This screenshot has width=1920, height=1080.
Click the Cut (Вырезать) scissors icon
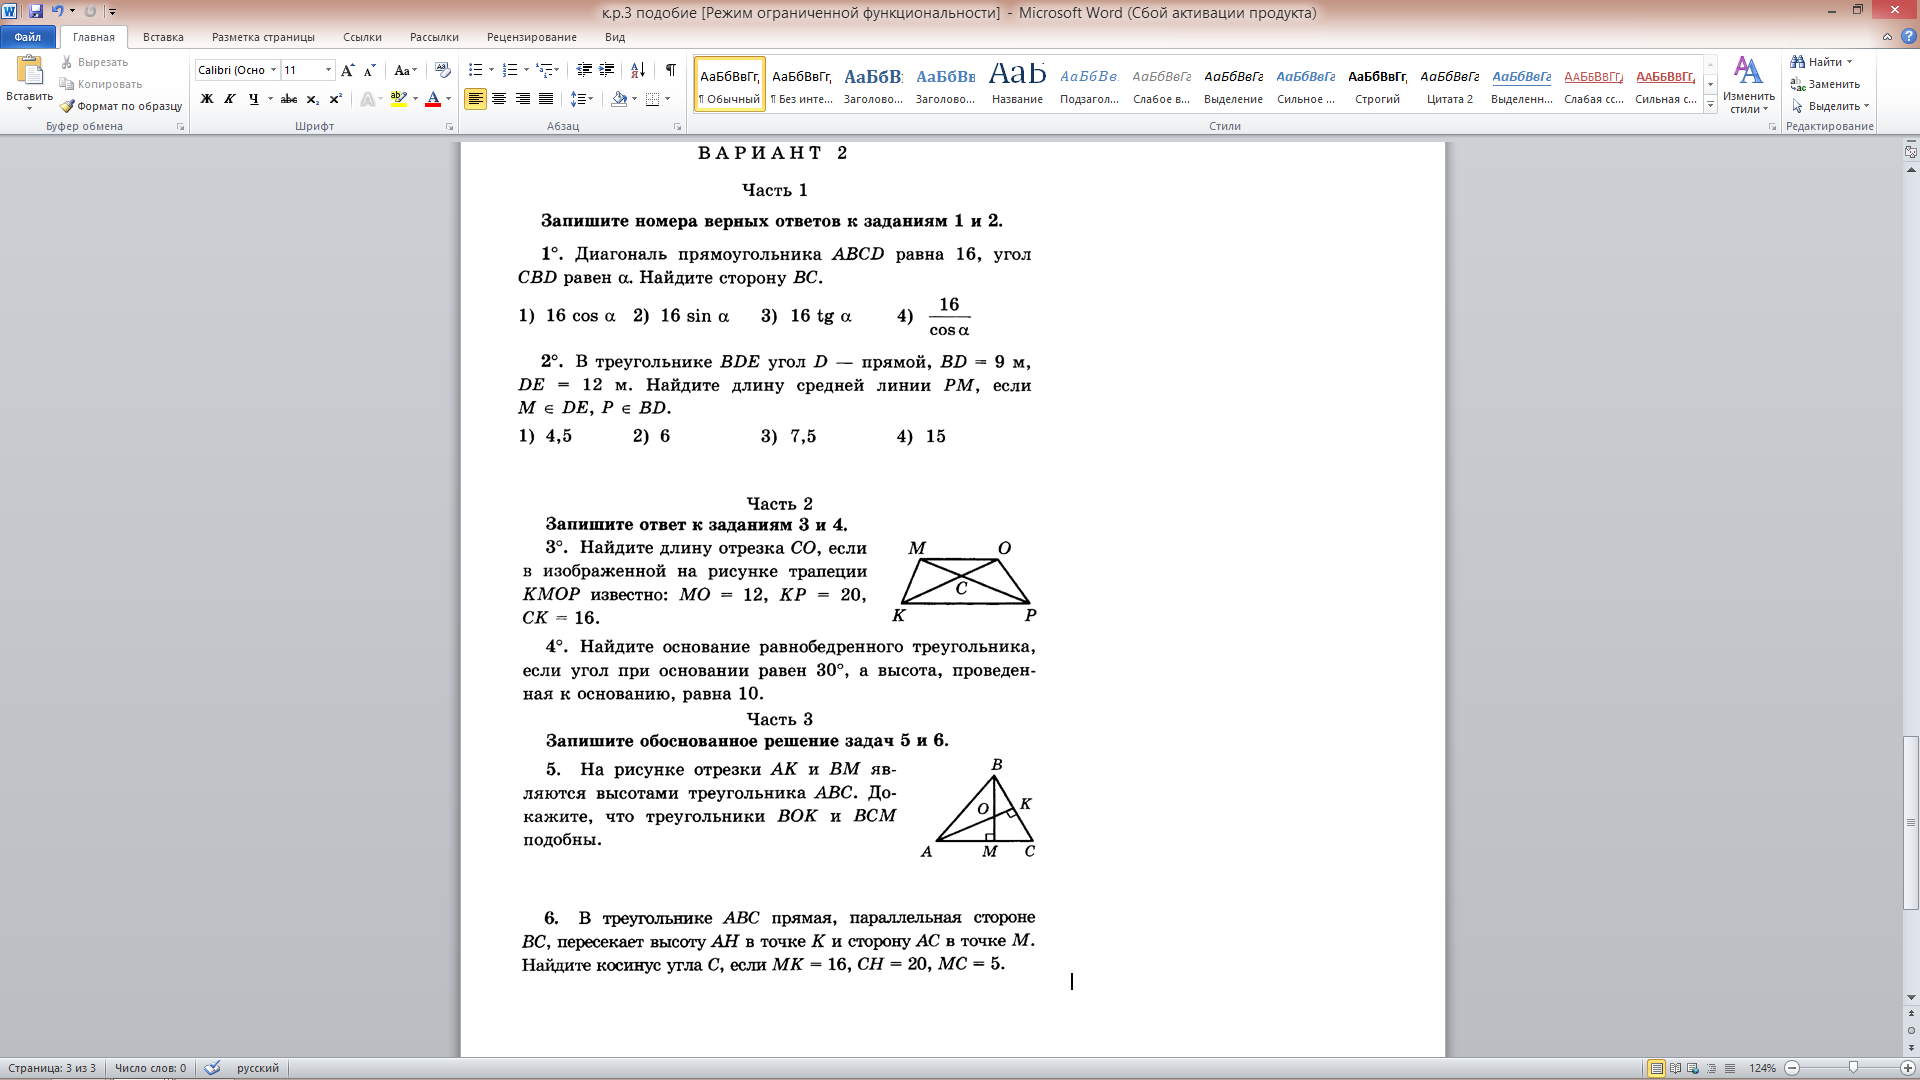pyautogui.click(x=67, y=62)
